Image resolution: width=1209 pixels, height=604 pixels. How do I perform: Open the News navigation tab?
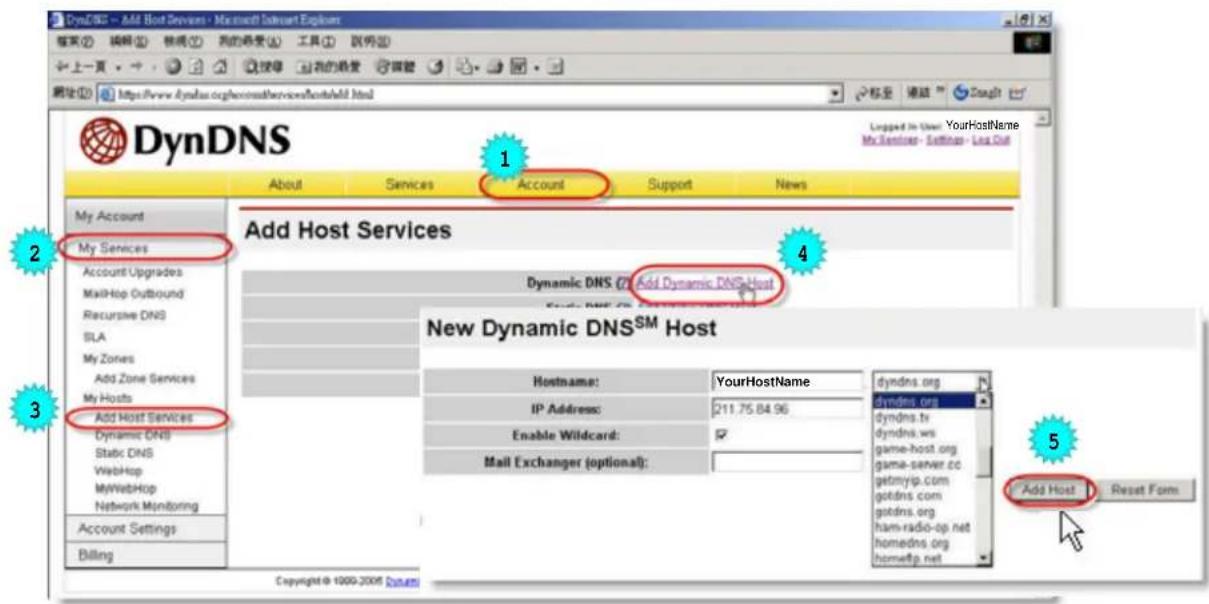point(790,185)
